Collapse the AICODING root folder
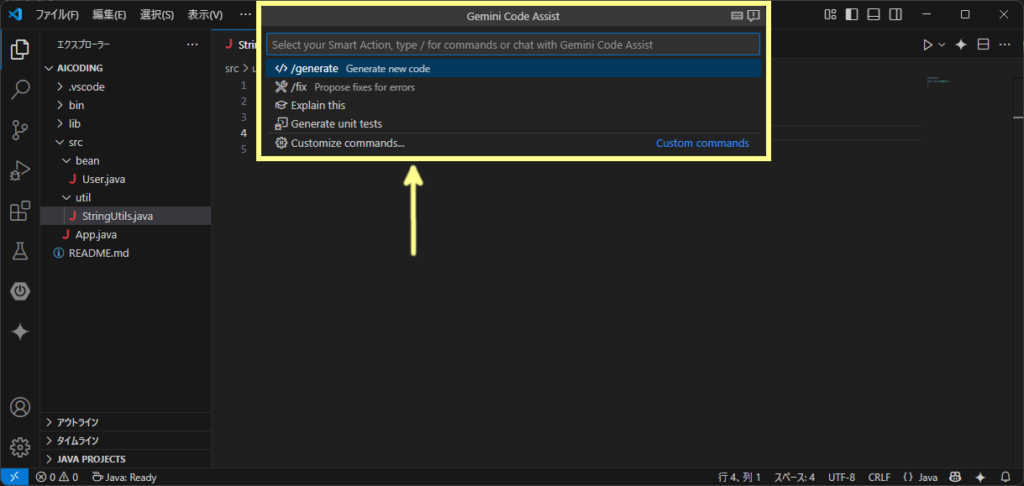This screenshot has width=1024, height=486. [125, 68]
